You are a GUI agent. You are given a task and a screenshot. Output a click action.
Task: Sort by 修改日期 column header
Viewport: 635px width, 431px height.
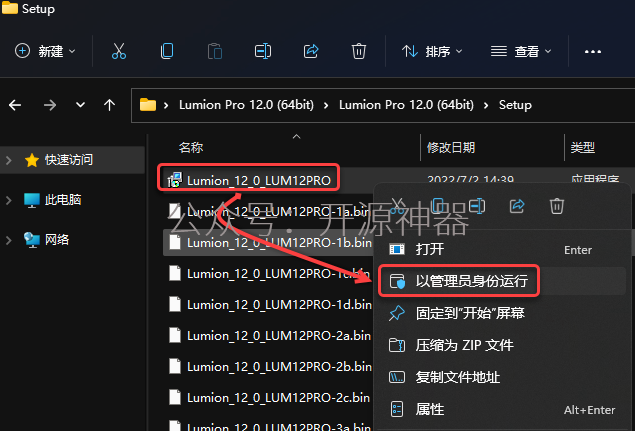(x=451, y=147)
